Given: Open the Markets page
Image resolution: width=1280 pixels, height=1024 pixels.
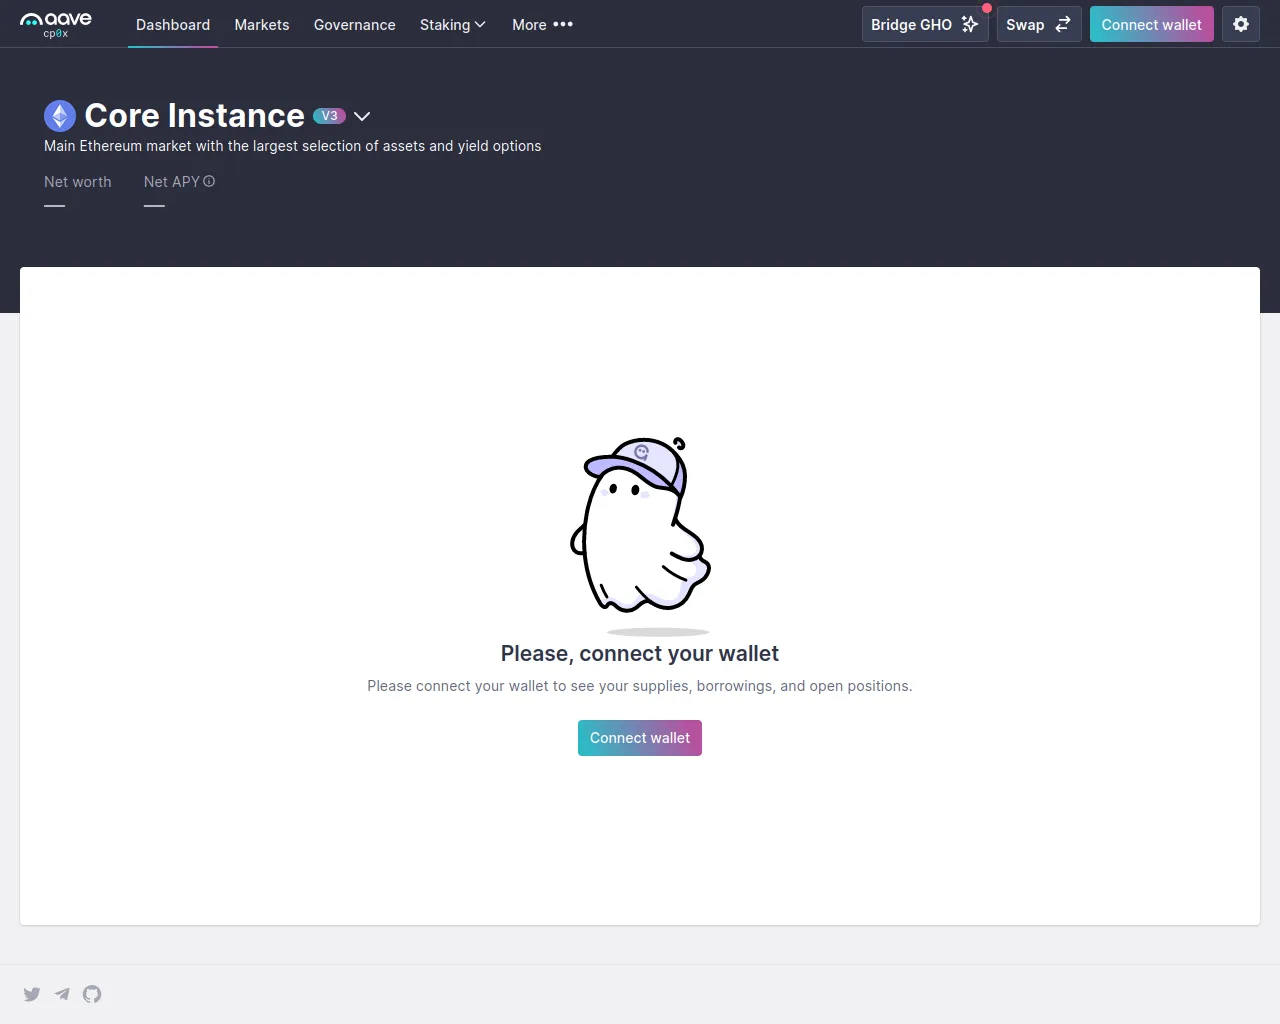Looking at the screenshot, I should point(262,24).
